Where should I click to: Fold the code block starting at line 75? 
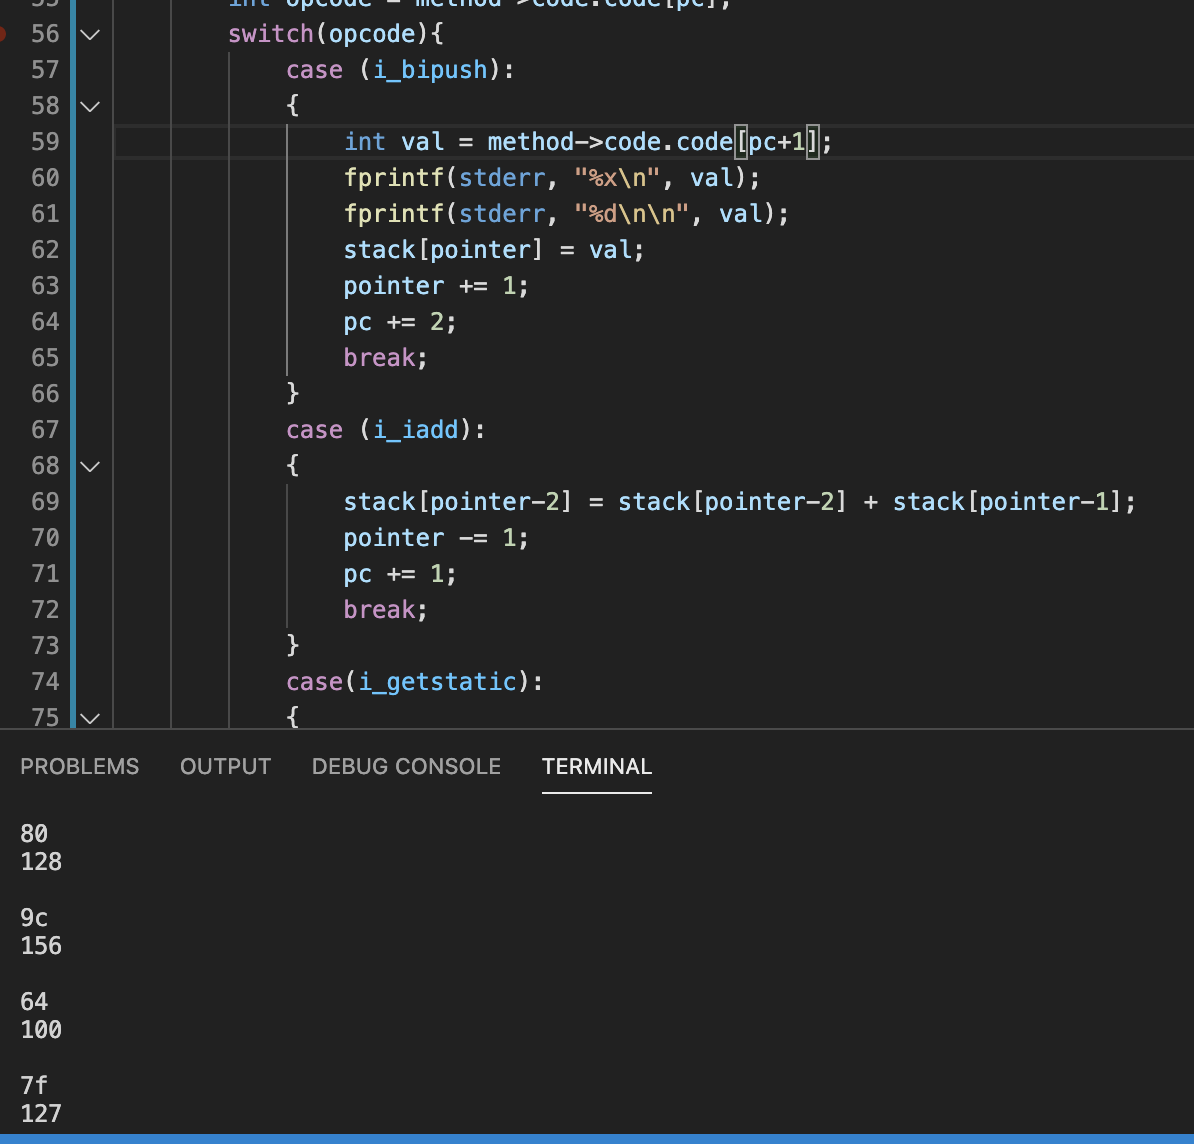click(90, 717)
